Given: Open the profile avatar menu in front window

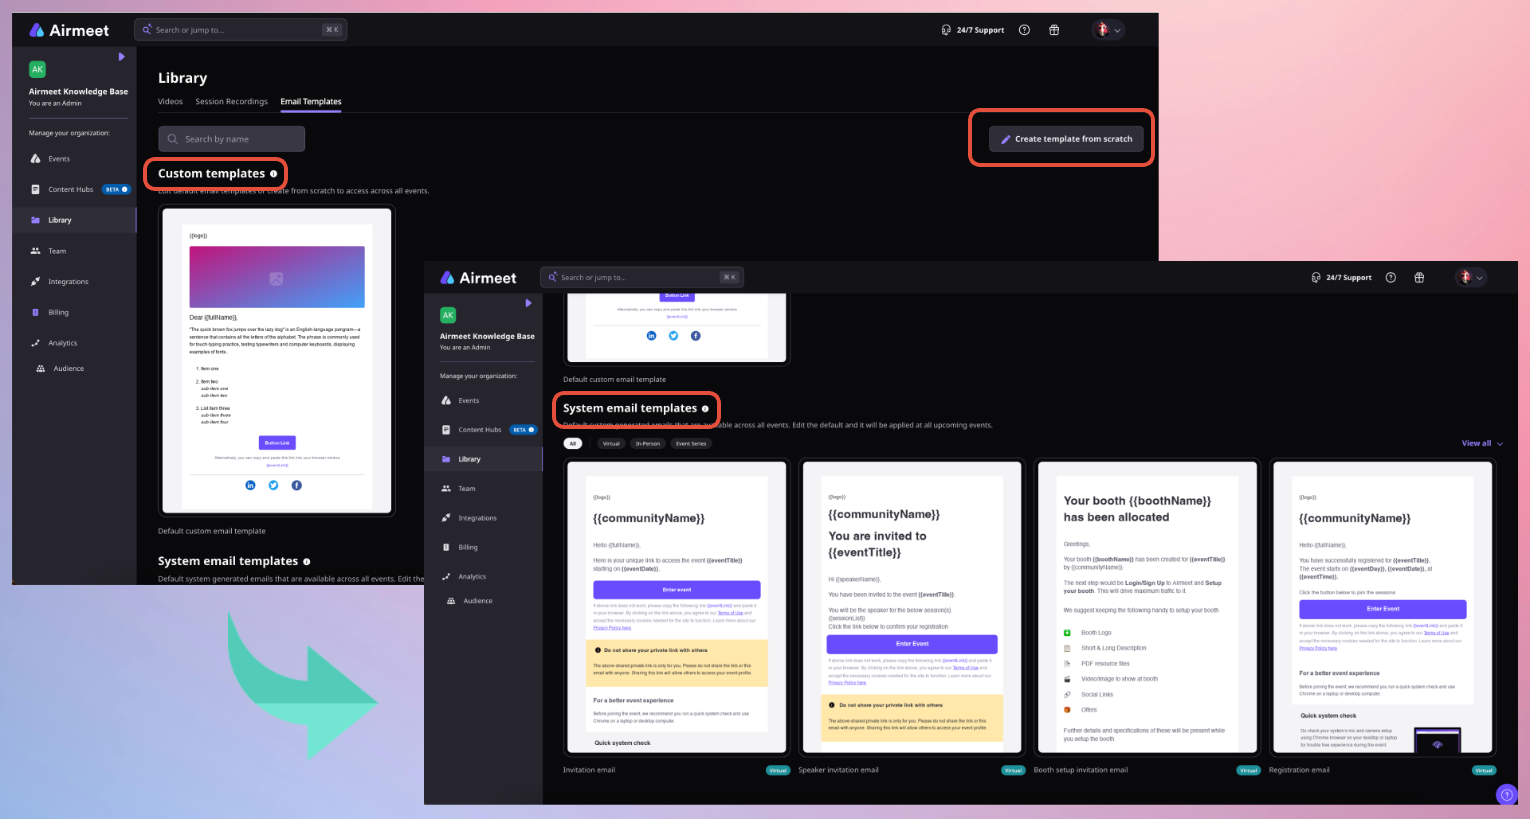Looking at the screenshot, I should click(x=1471, y=278).
